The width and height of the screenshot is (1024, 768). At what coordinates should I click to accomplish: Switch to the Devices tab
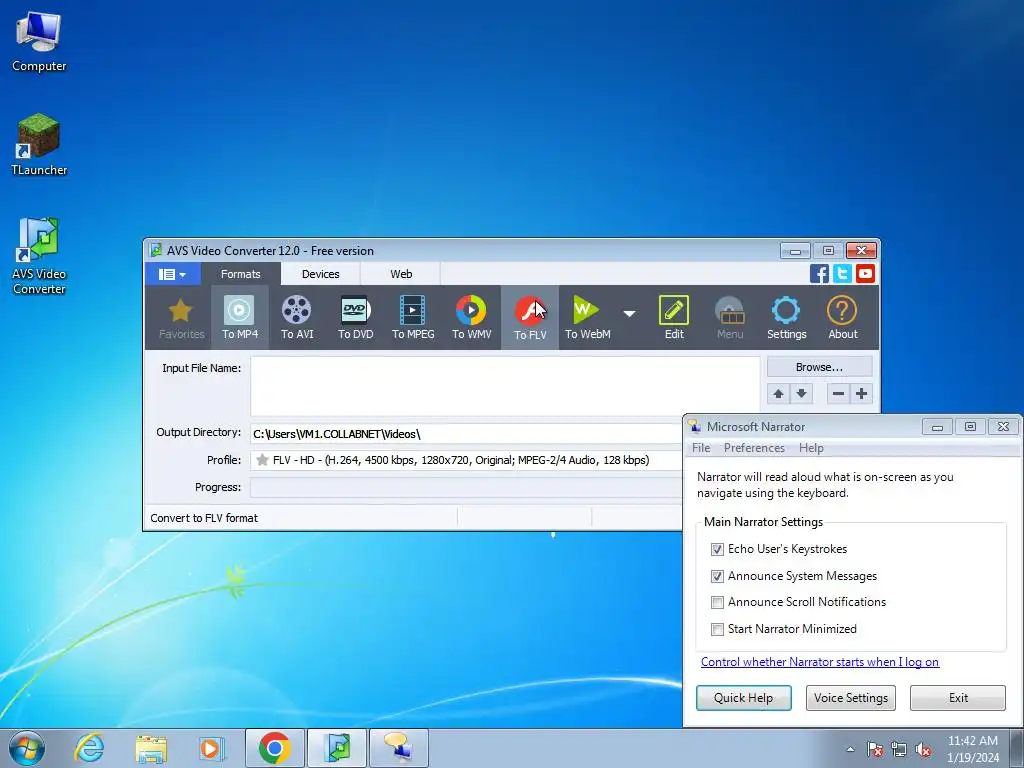[x=321, y=274]
